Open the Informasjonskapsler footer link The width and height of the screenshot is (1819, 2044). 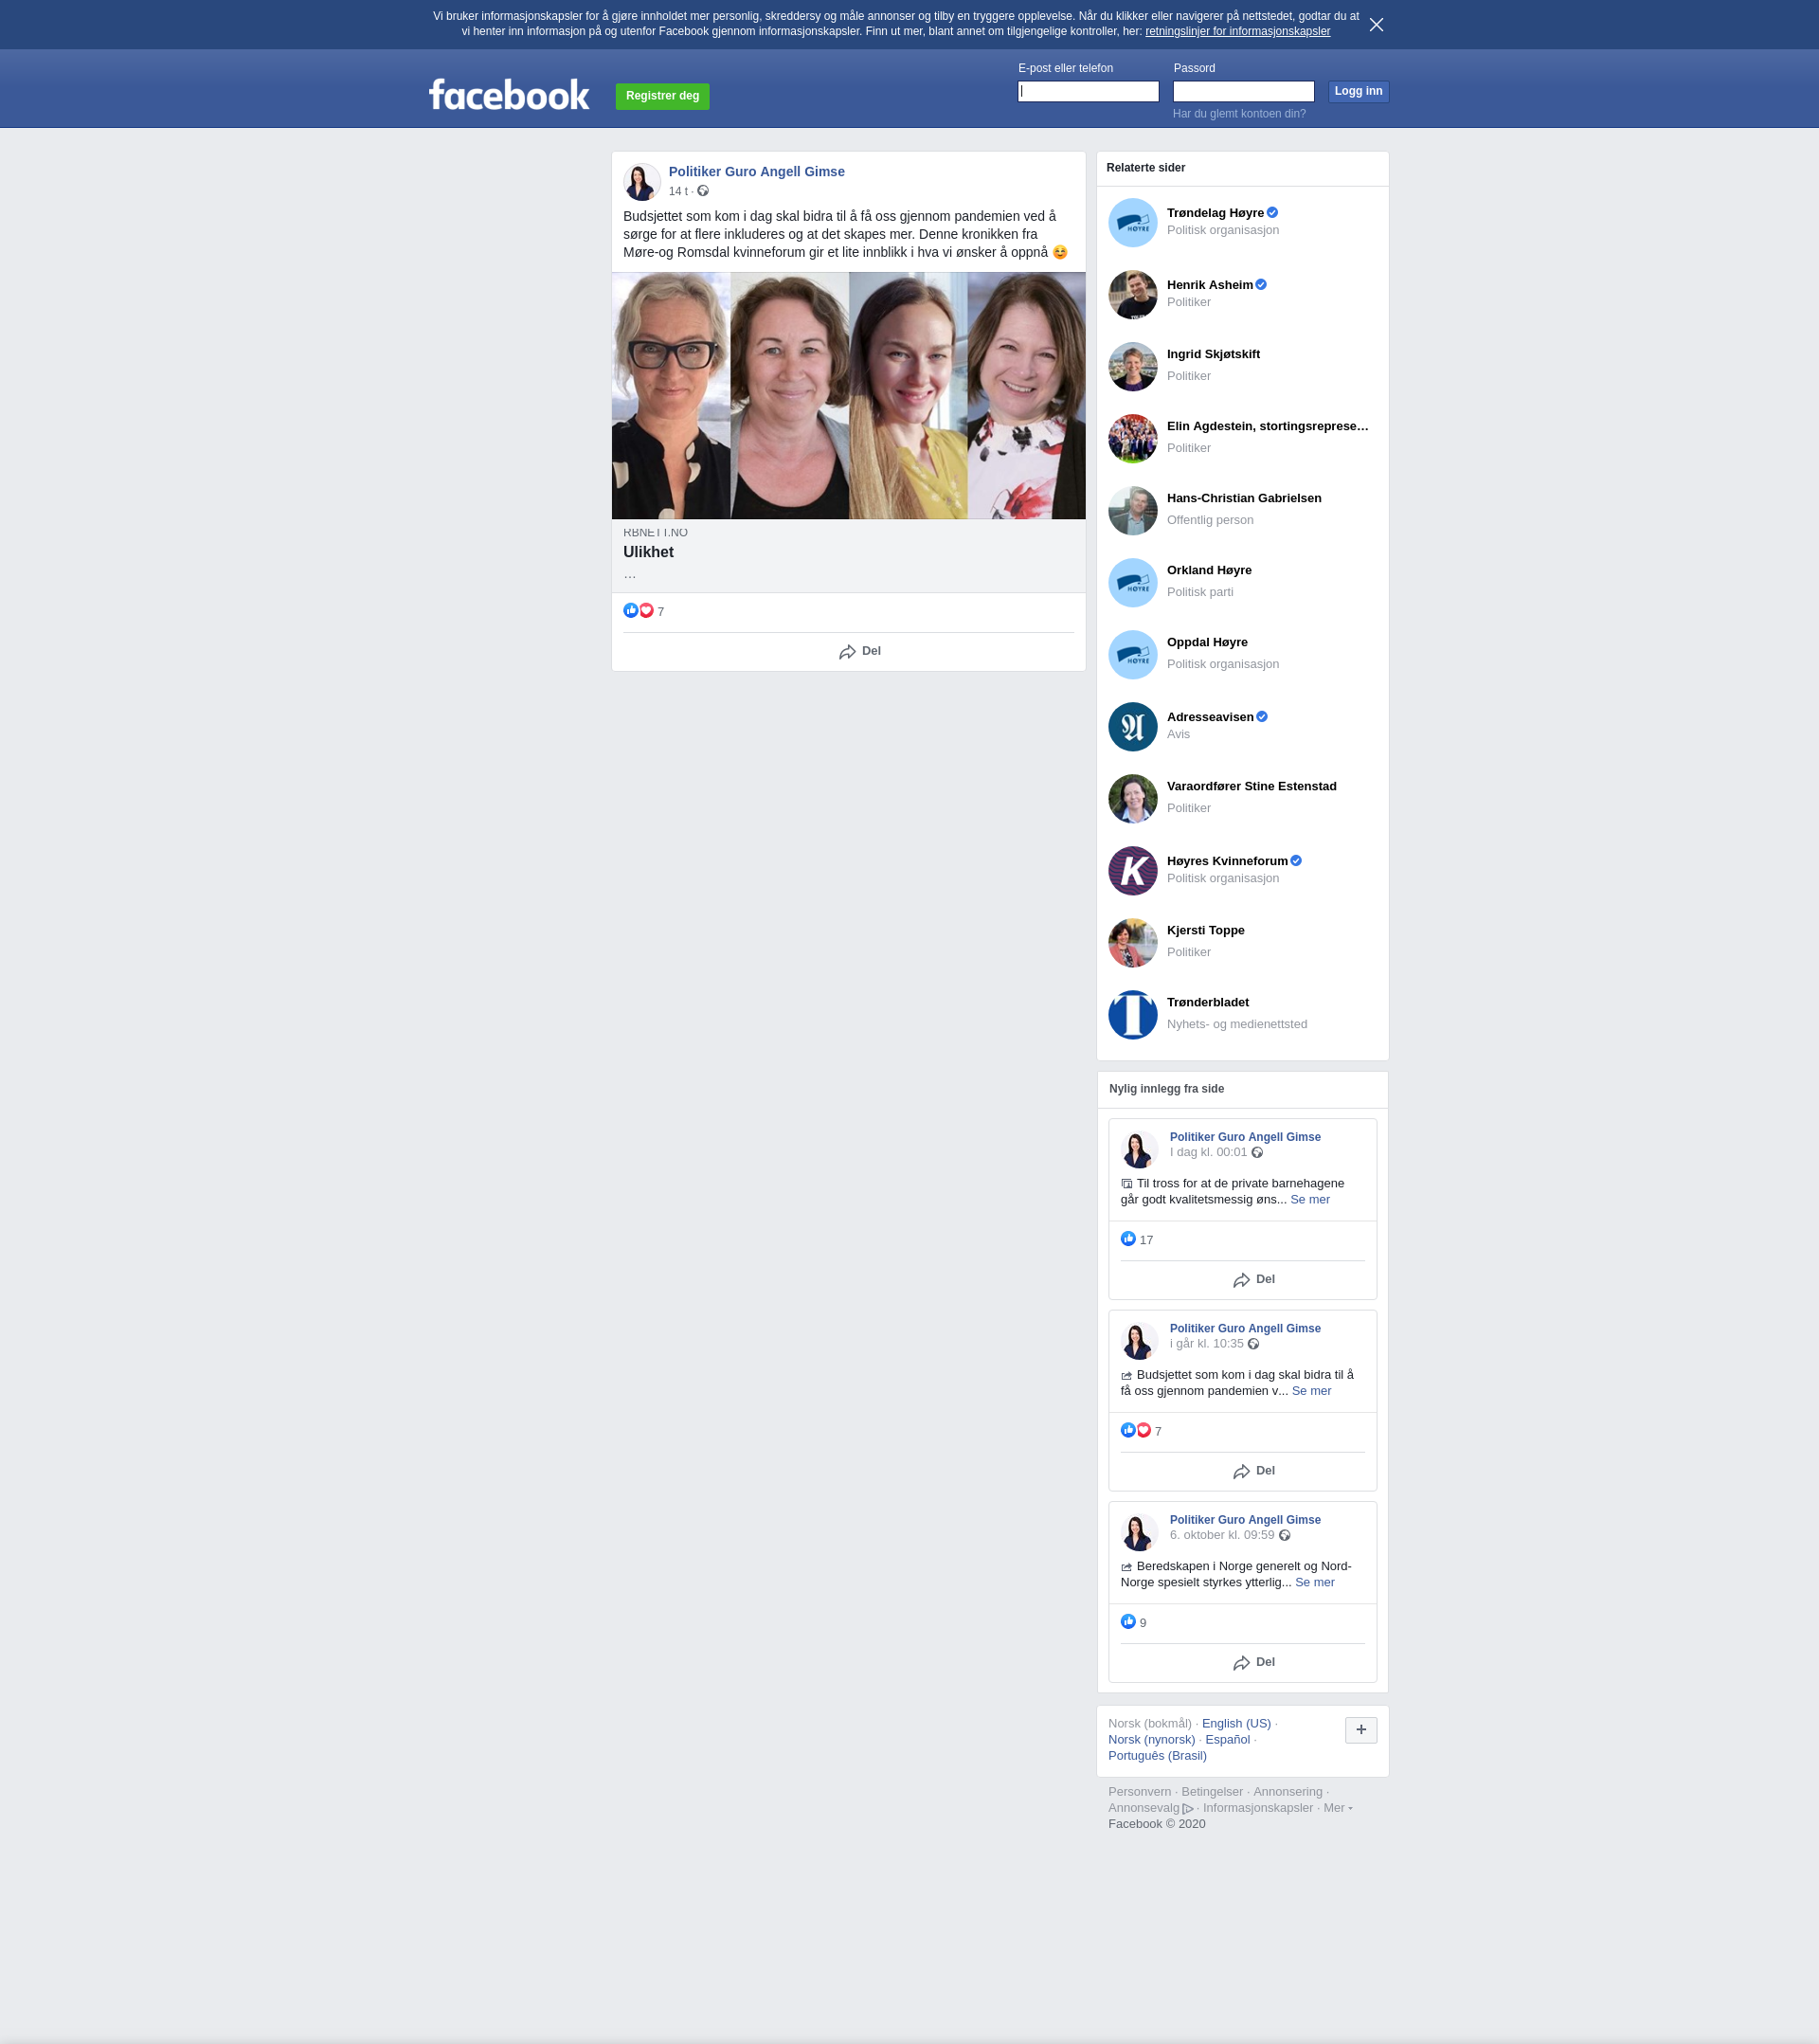[1257, 1807]
